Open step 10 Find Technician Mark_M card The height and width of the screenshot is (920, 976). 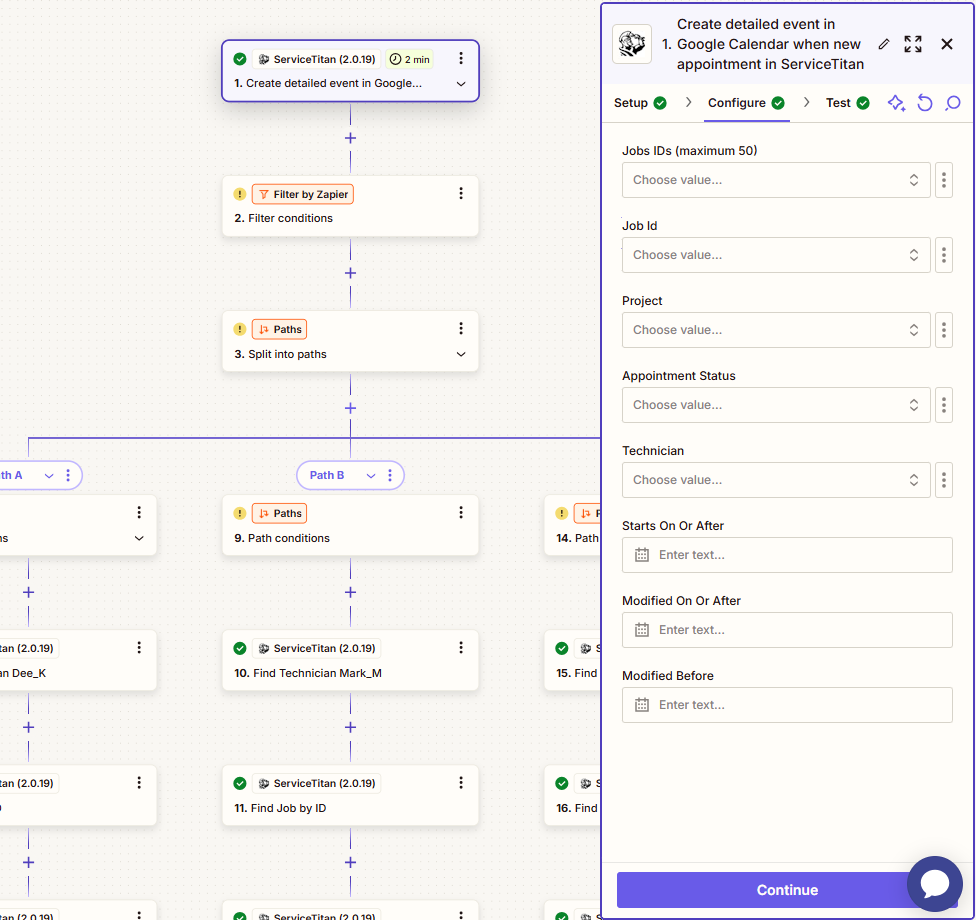tap(350, 660)
